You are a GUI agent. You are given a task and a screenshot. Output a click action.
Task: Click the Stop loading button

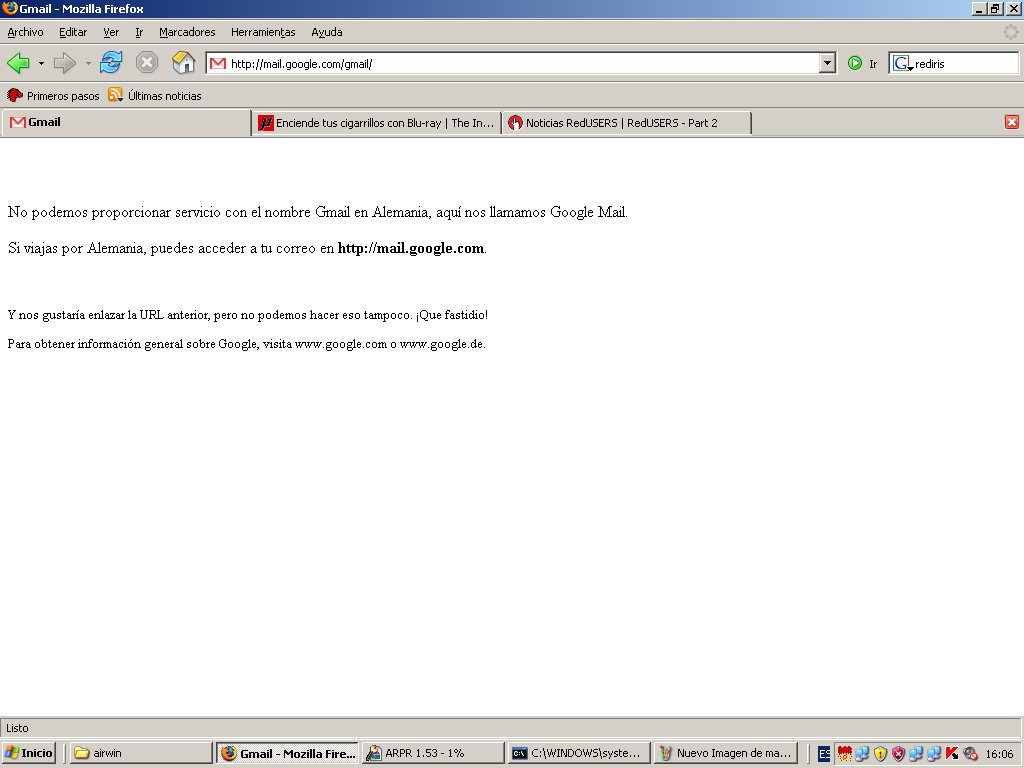point(147,63)
